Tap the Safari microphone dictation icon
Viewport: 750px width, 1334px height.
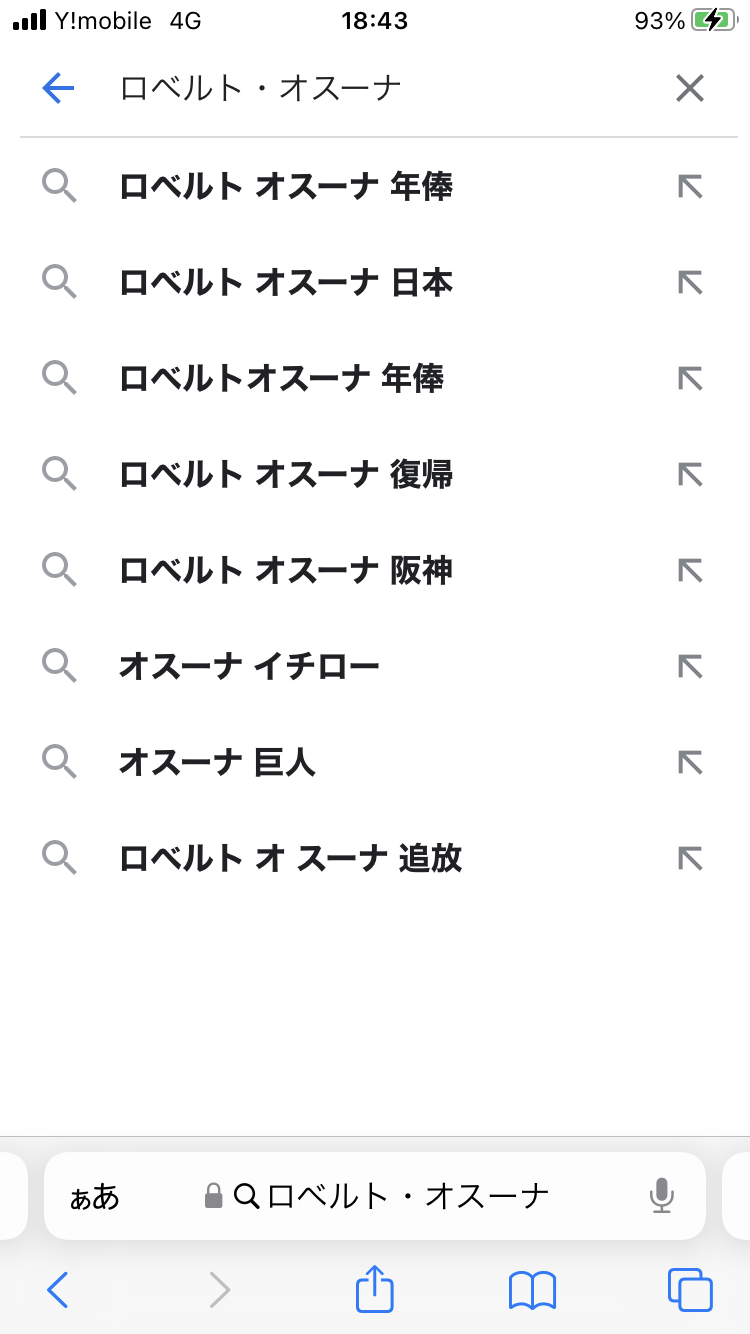(x=661, y=1195)
